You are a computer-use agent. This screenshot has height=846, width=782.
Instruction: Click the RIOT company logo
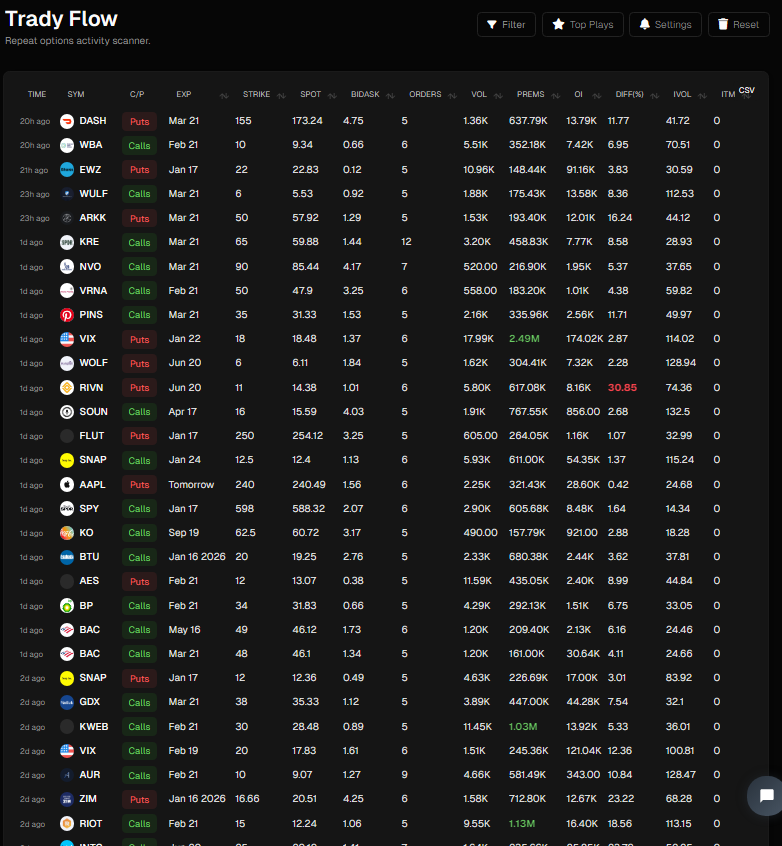click(x=67, y=823)
